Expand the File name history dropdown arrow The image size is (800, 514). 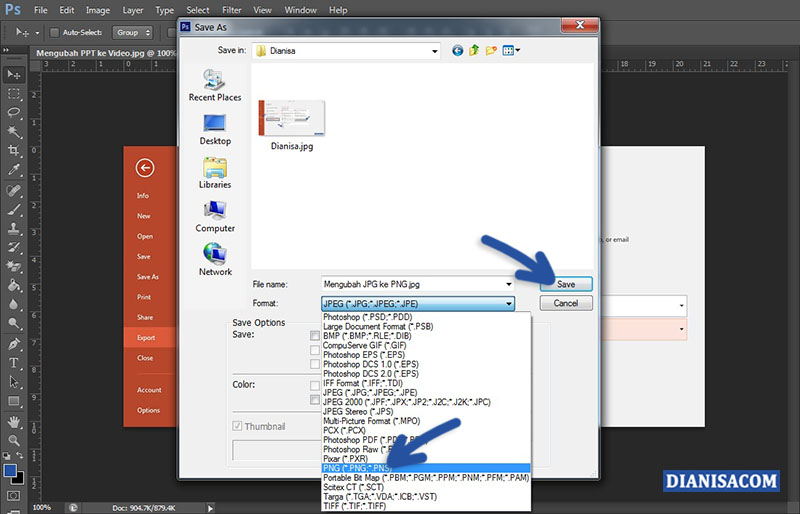click(508, 284)
